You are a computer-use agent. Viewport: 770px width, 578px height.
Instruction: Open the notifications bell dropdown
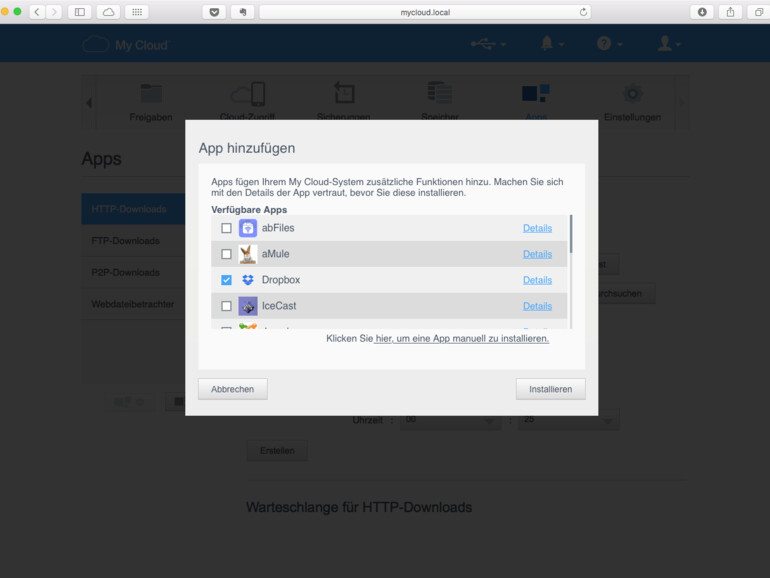(x=552, y=44)
